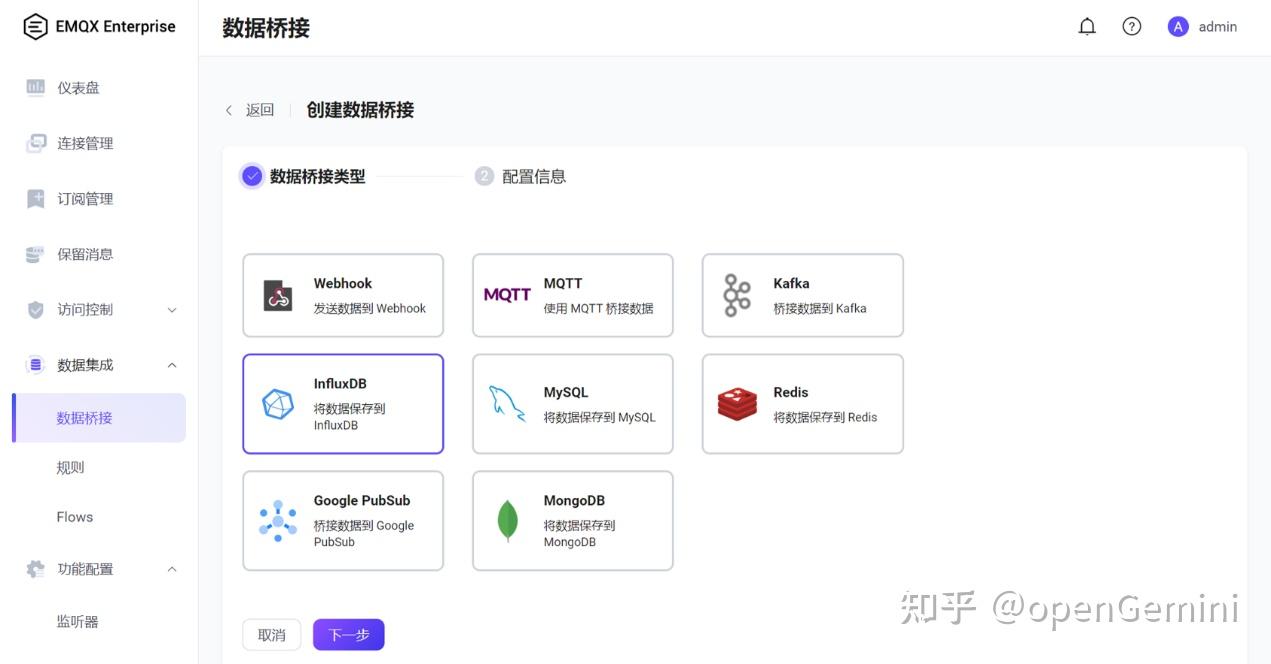This screenshot has height=664, width=1271.
Task: Click the 功能配置 gear icon
Action: (35, 569)
